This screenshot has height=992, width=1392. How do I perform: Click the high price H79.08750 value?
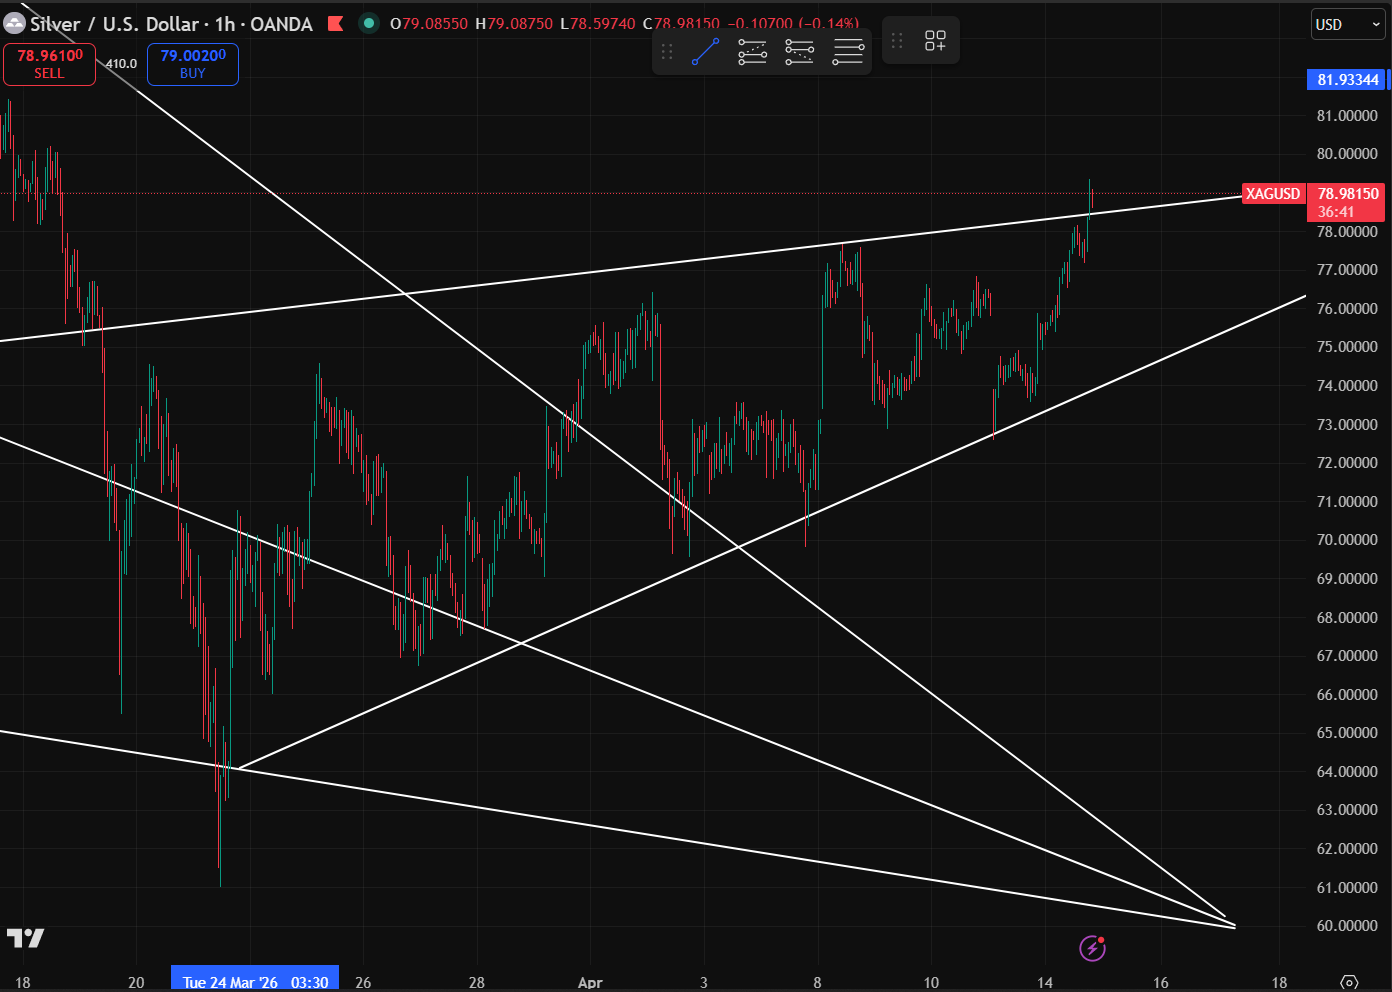click(x=514, y=24)
